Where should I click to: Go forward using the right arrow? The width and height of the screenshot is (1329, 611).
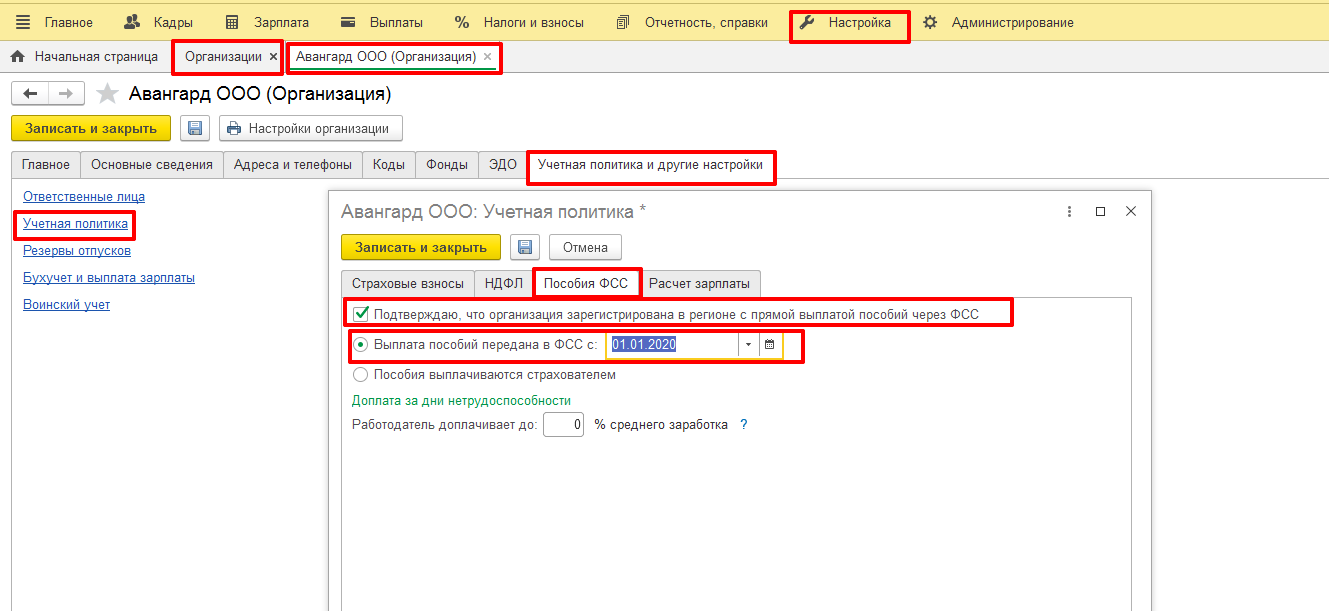(x=65, y=93)
